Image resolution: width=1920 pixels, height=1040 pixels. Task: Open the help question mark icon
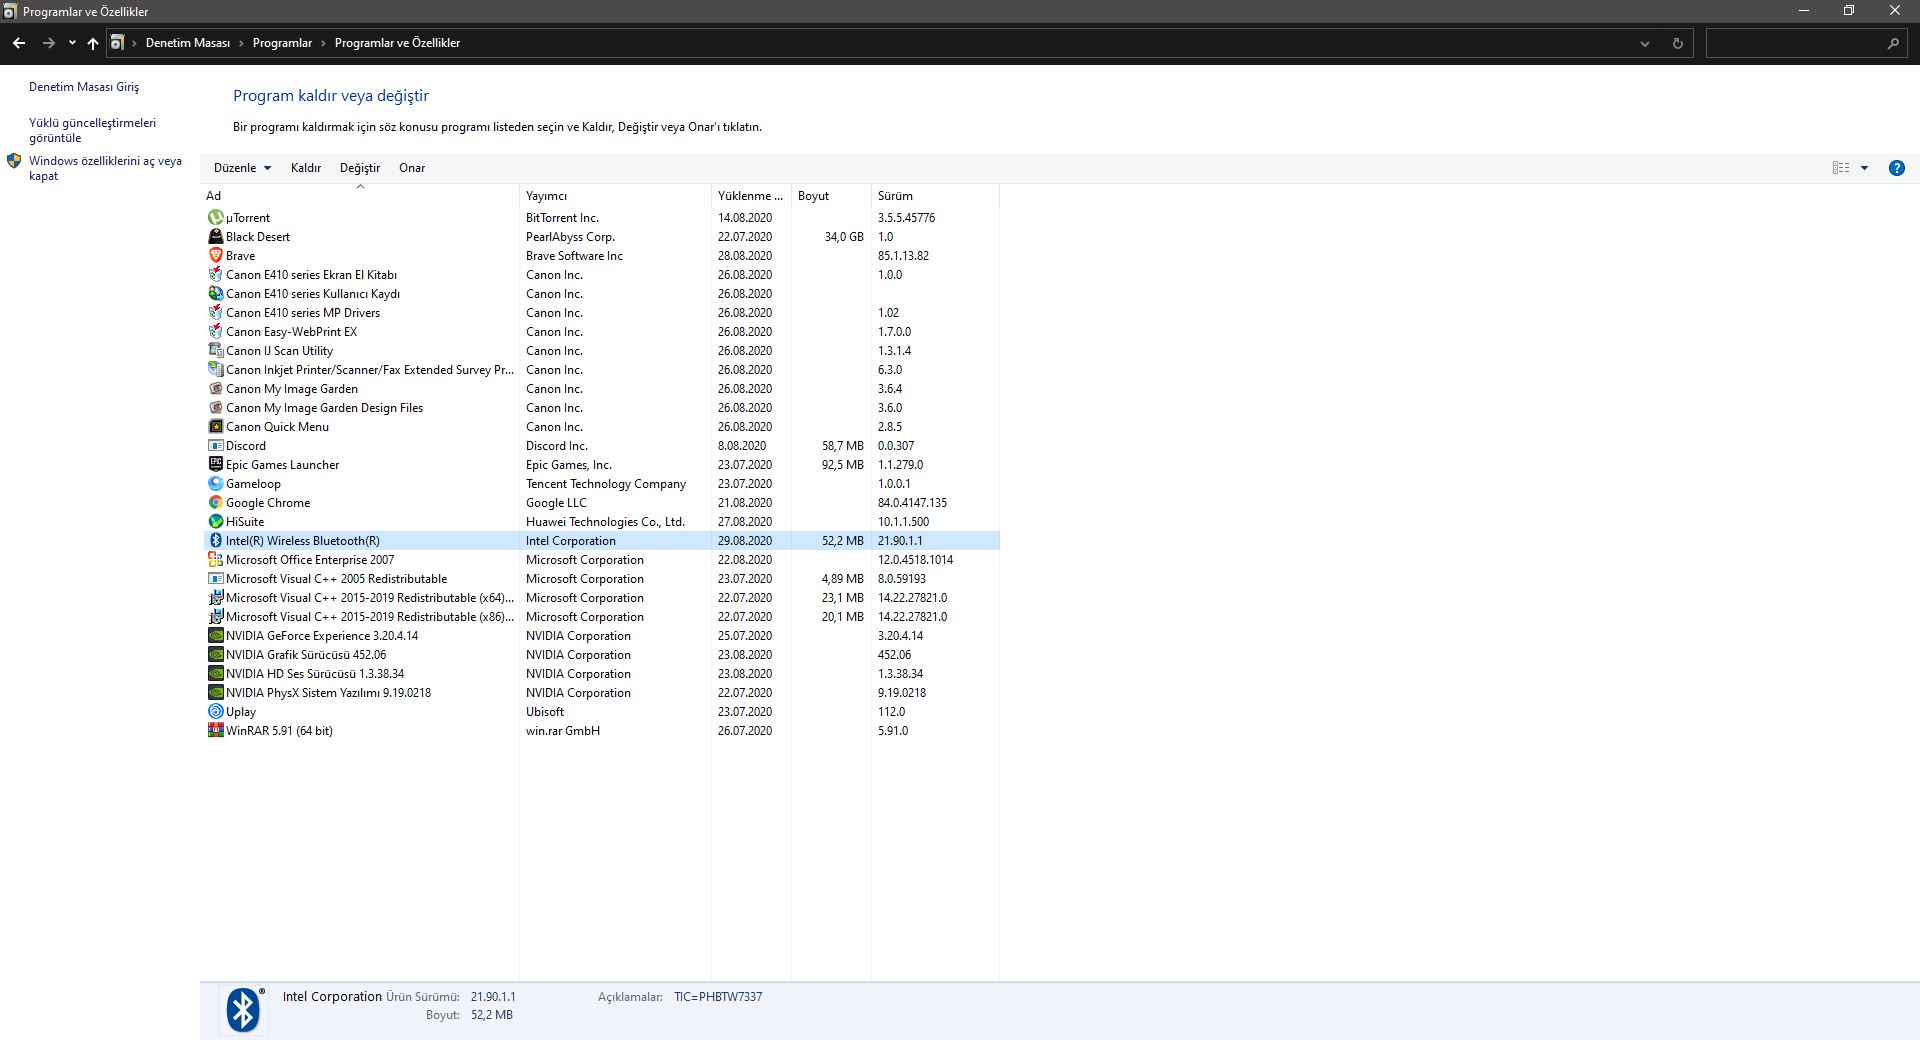pos(1896,168)
